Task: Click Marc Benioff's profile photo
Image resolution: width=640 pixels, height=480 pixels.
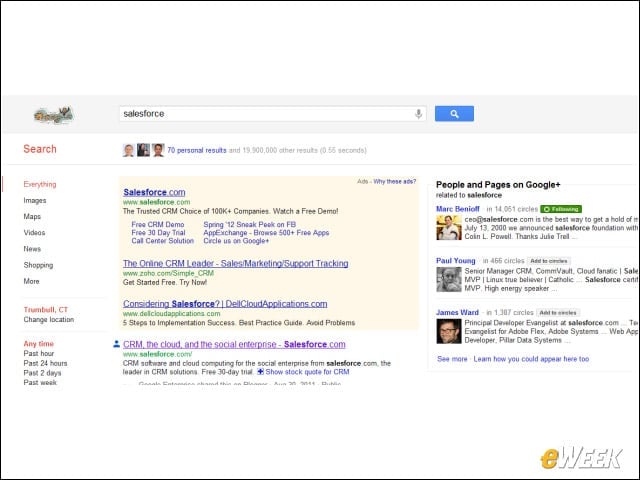Action: coord(449,227)
